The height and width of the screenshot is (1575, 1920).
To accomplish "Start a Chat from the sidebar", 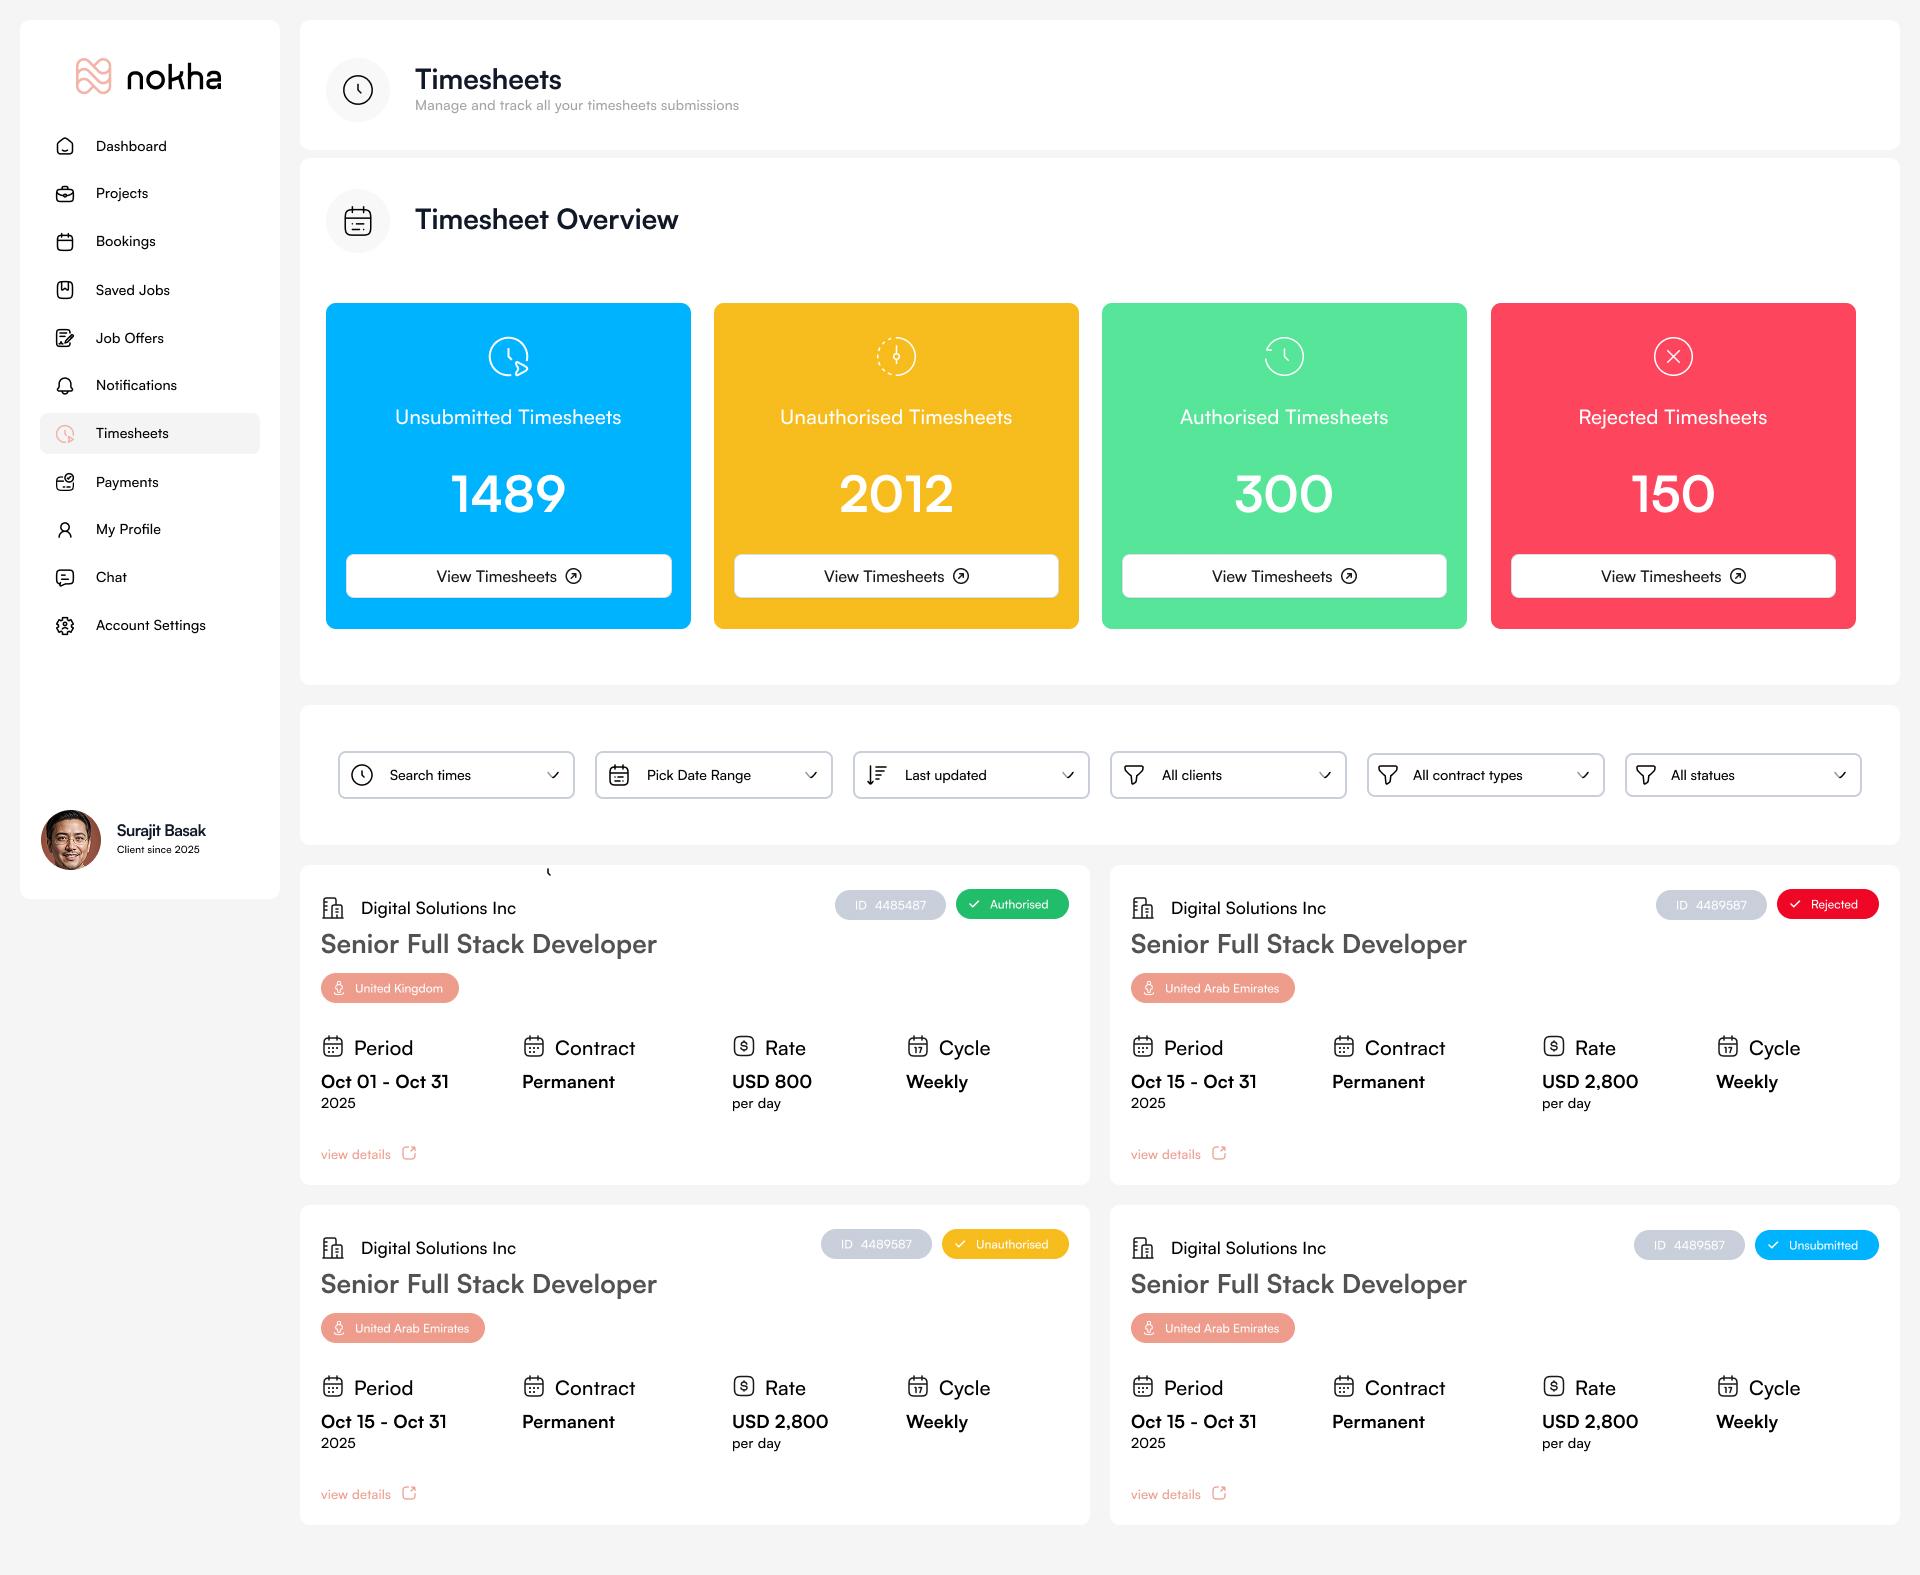I will (111, 577).
